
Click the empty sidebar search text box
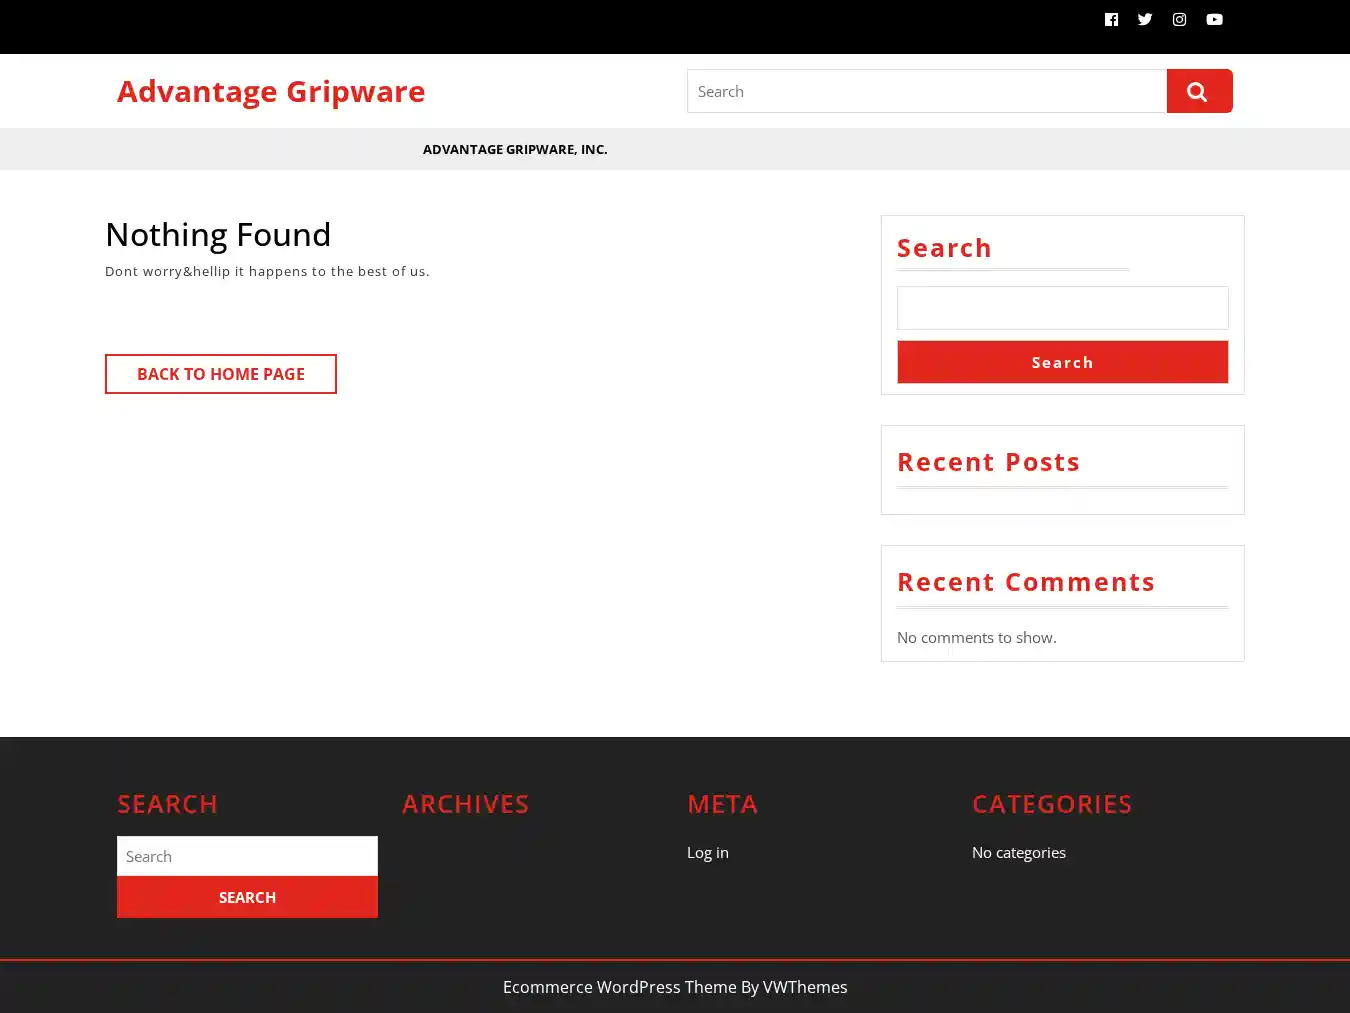1062,308
